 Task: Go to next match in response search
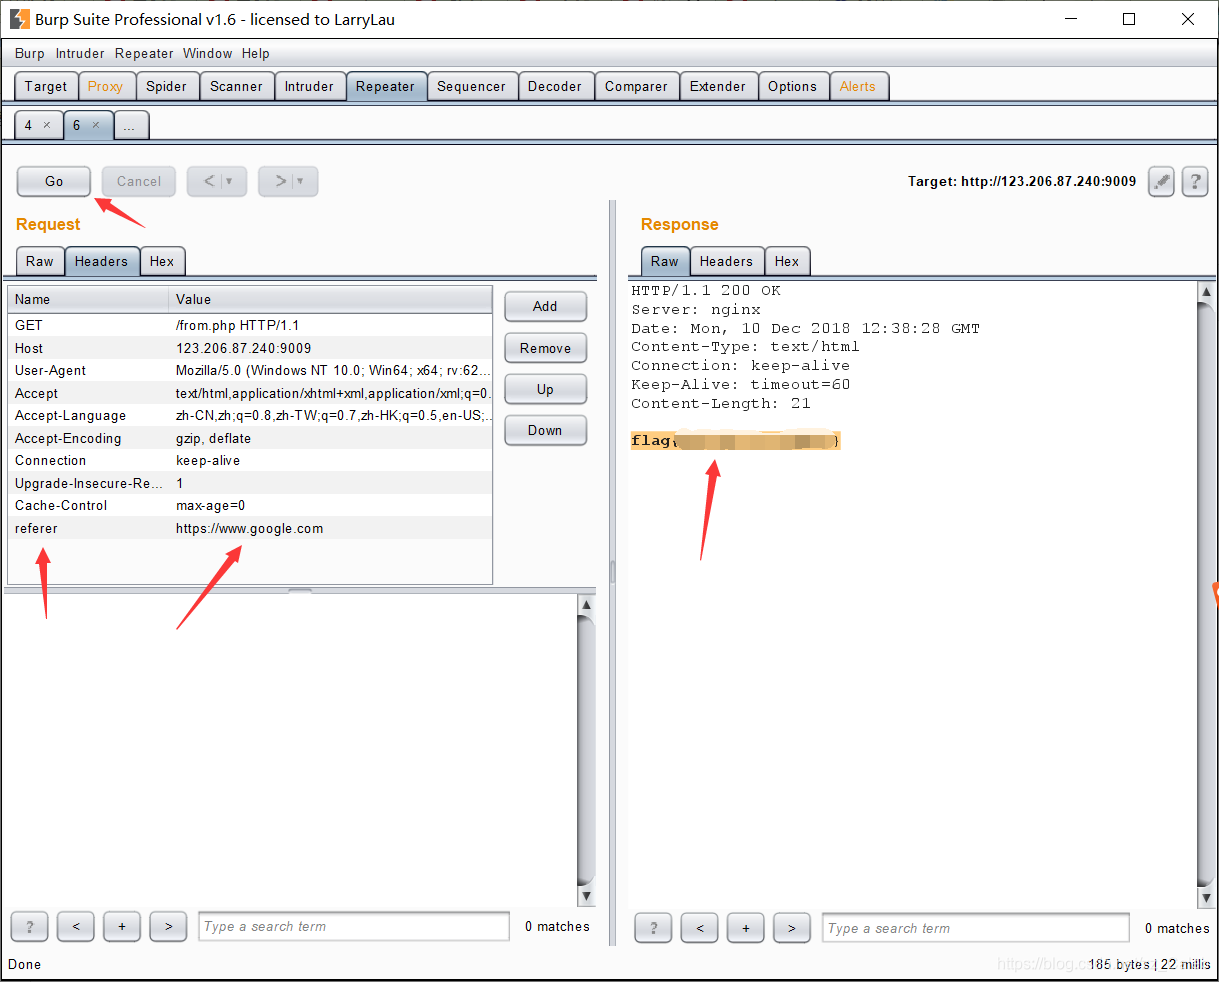tap(792, 928)
